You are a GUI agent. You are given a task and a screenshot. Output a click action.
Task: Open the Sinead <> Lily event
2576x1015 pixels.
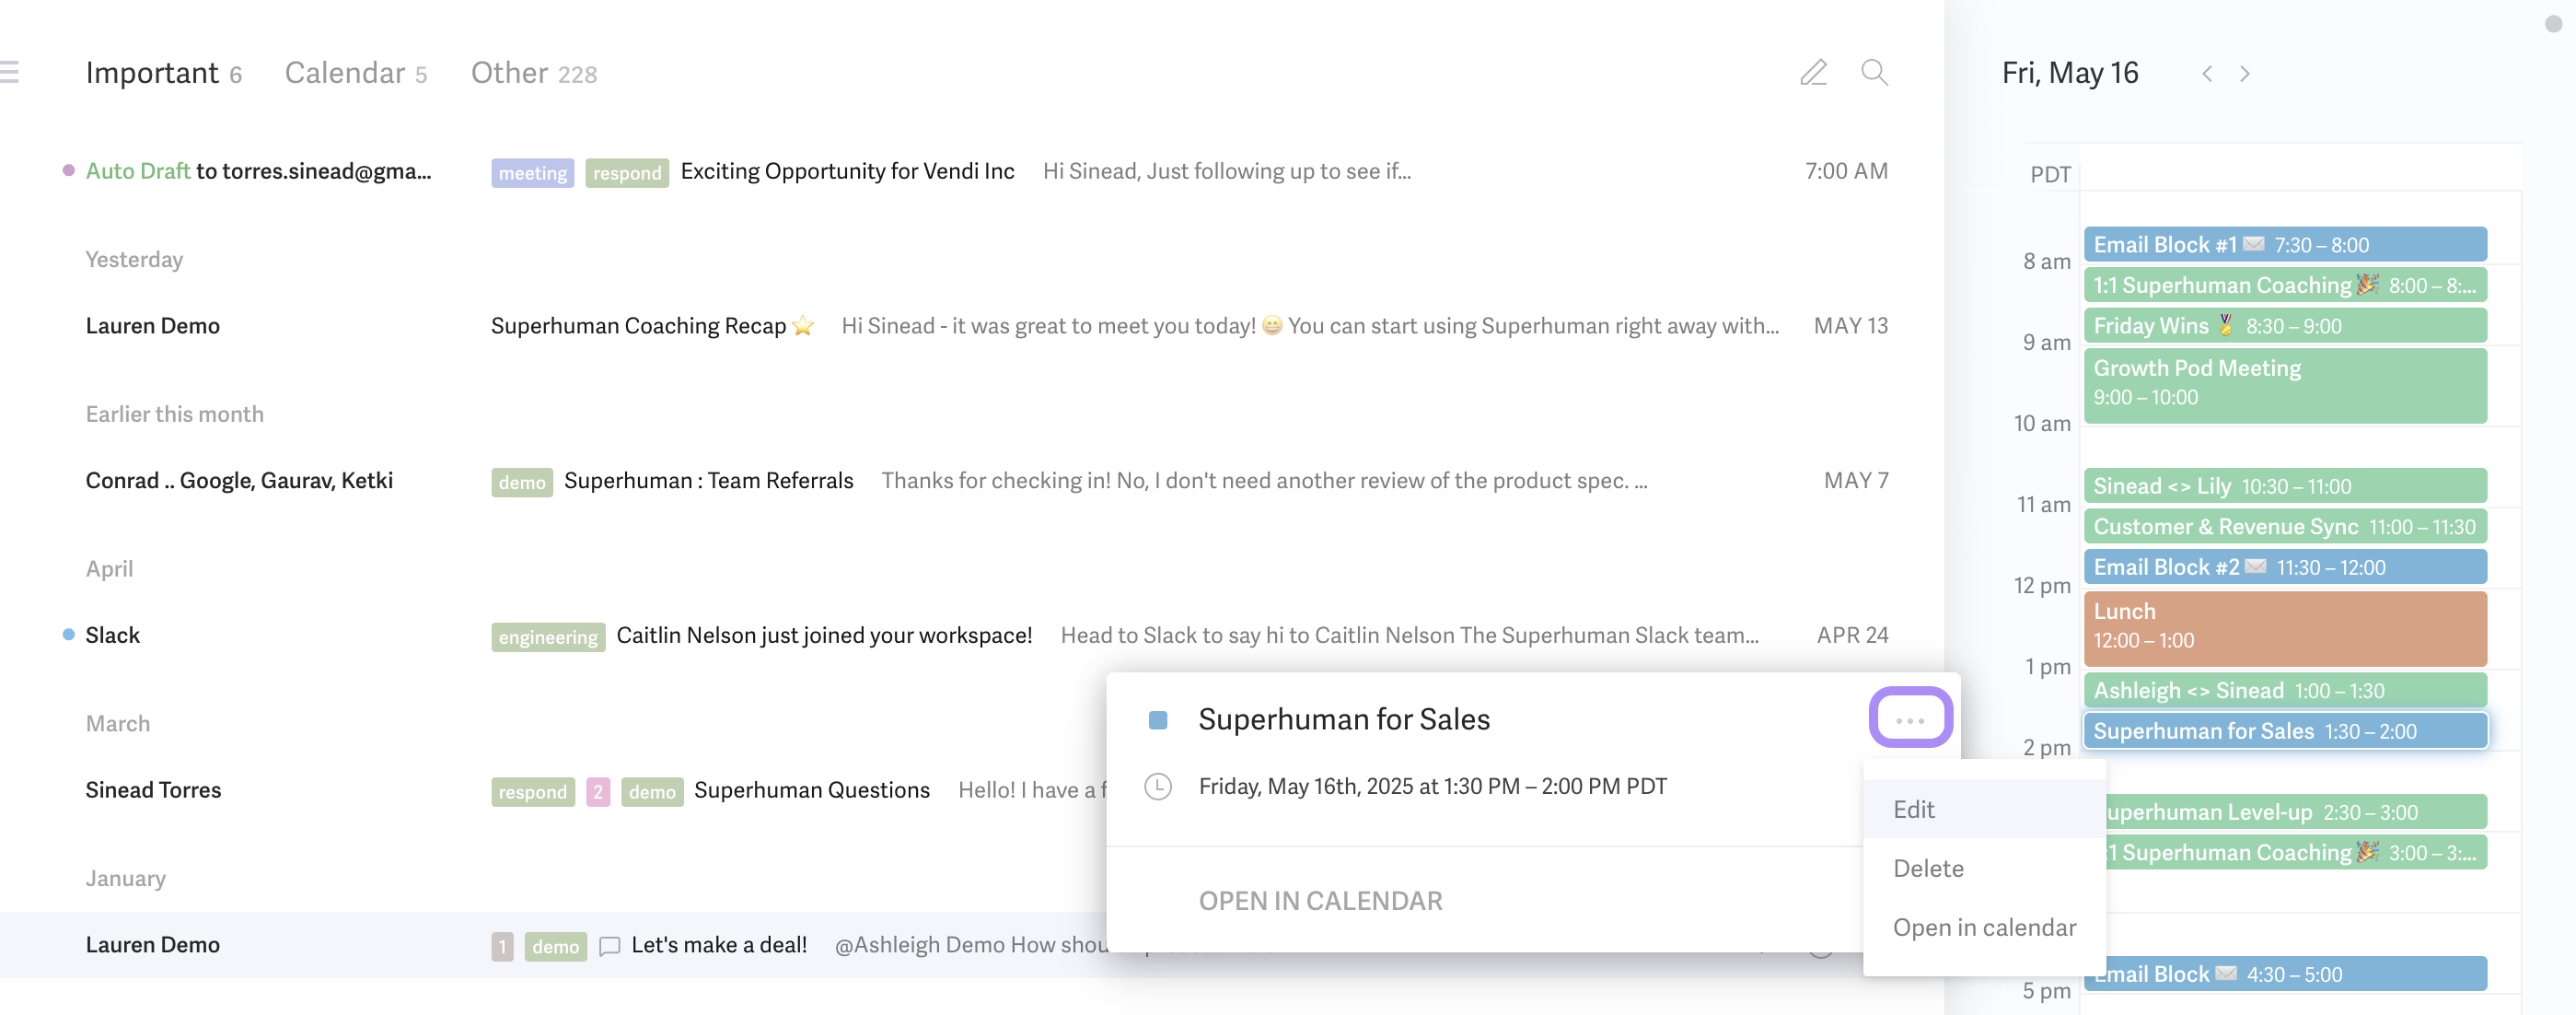(2285, 486)
